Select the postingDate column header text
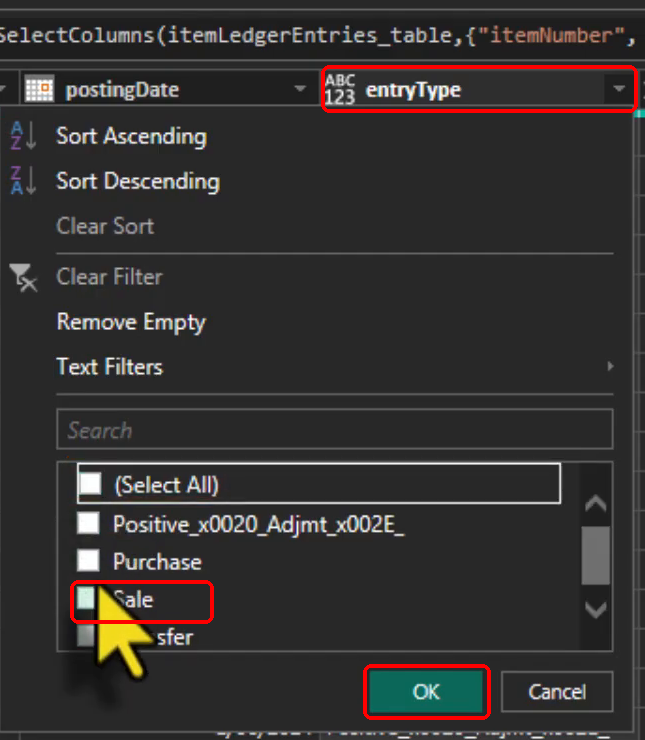Screen dimensions: 645x740 coord(122,90)
